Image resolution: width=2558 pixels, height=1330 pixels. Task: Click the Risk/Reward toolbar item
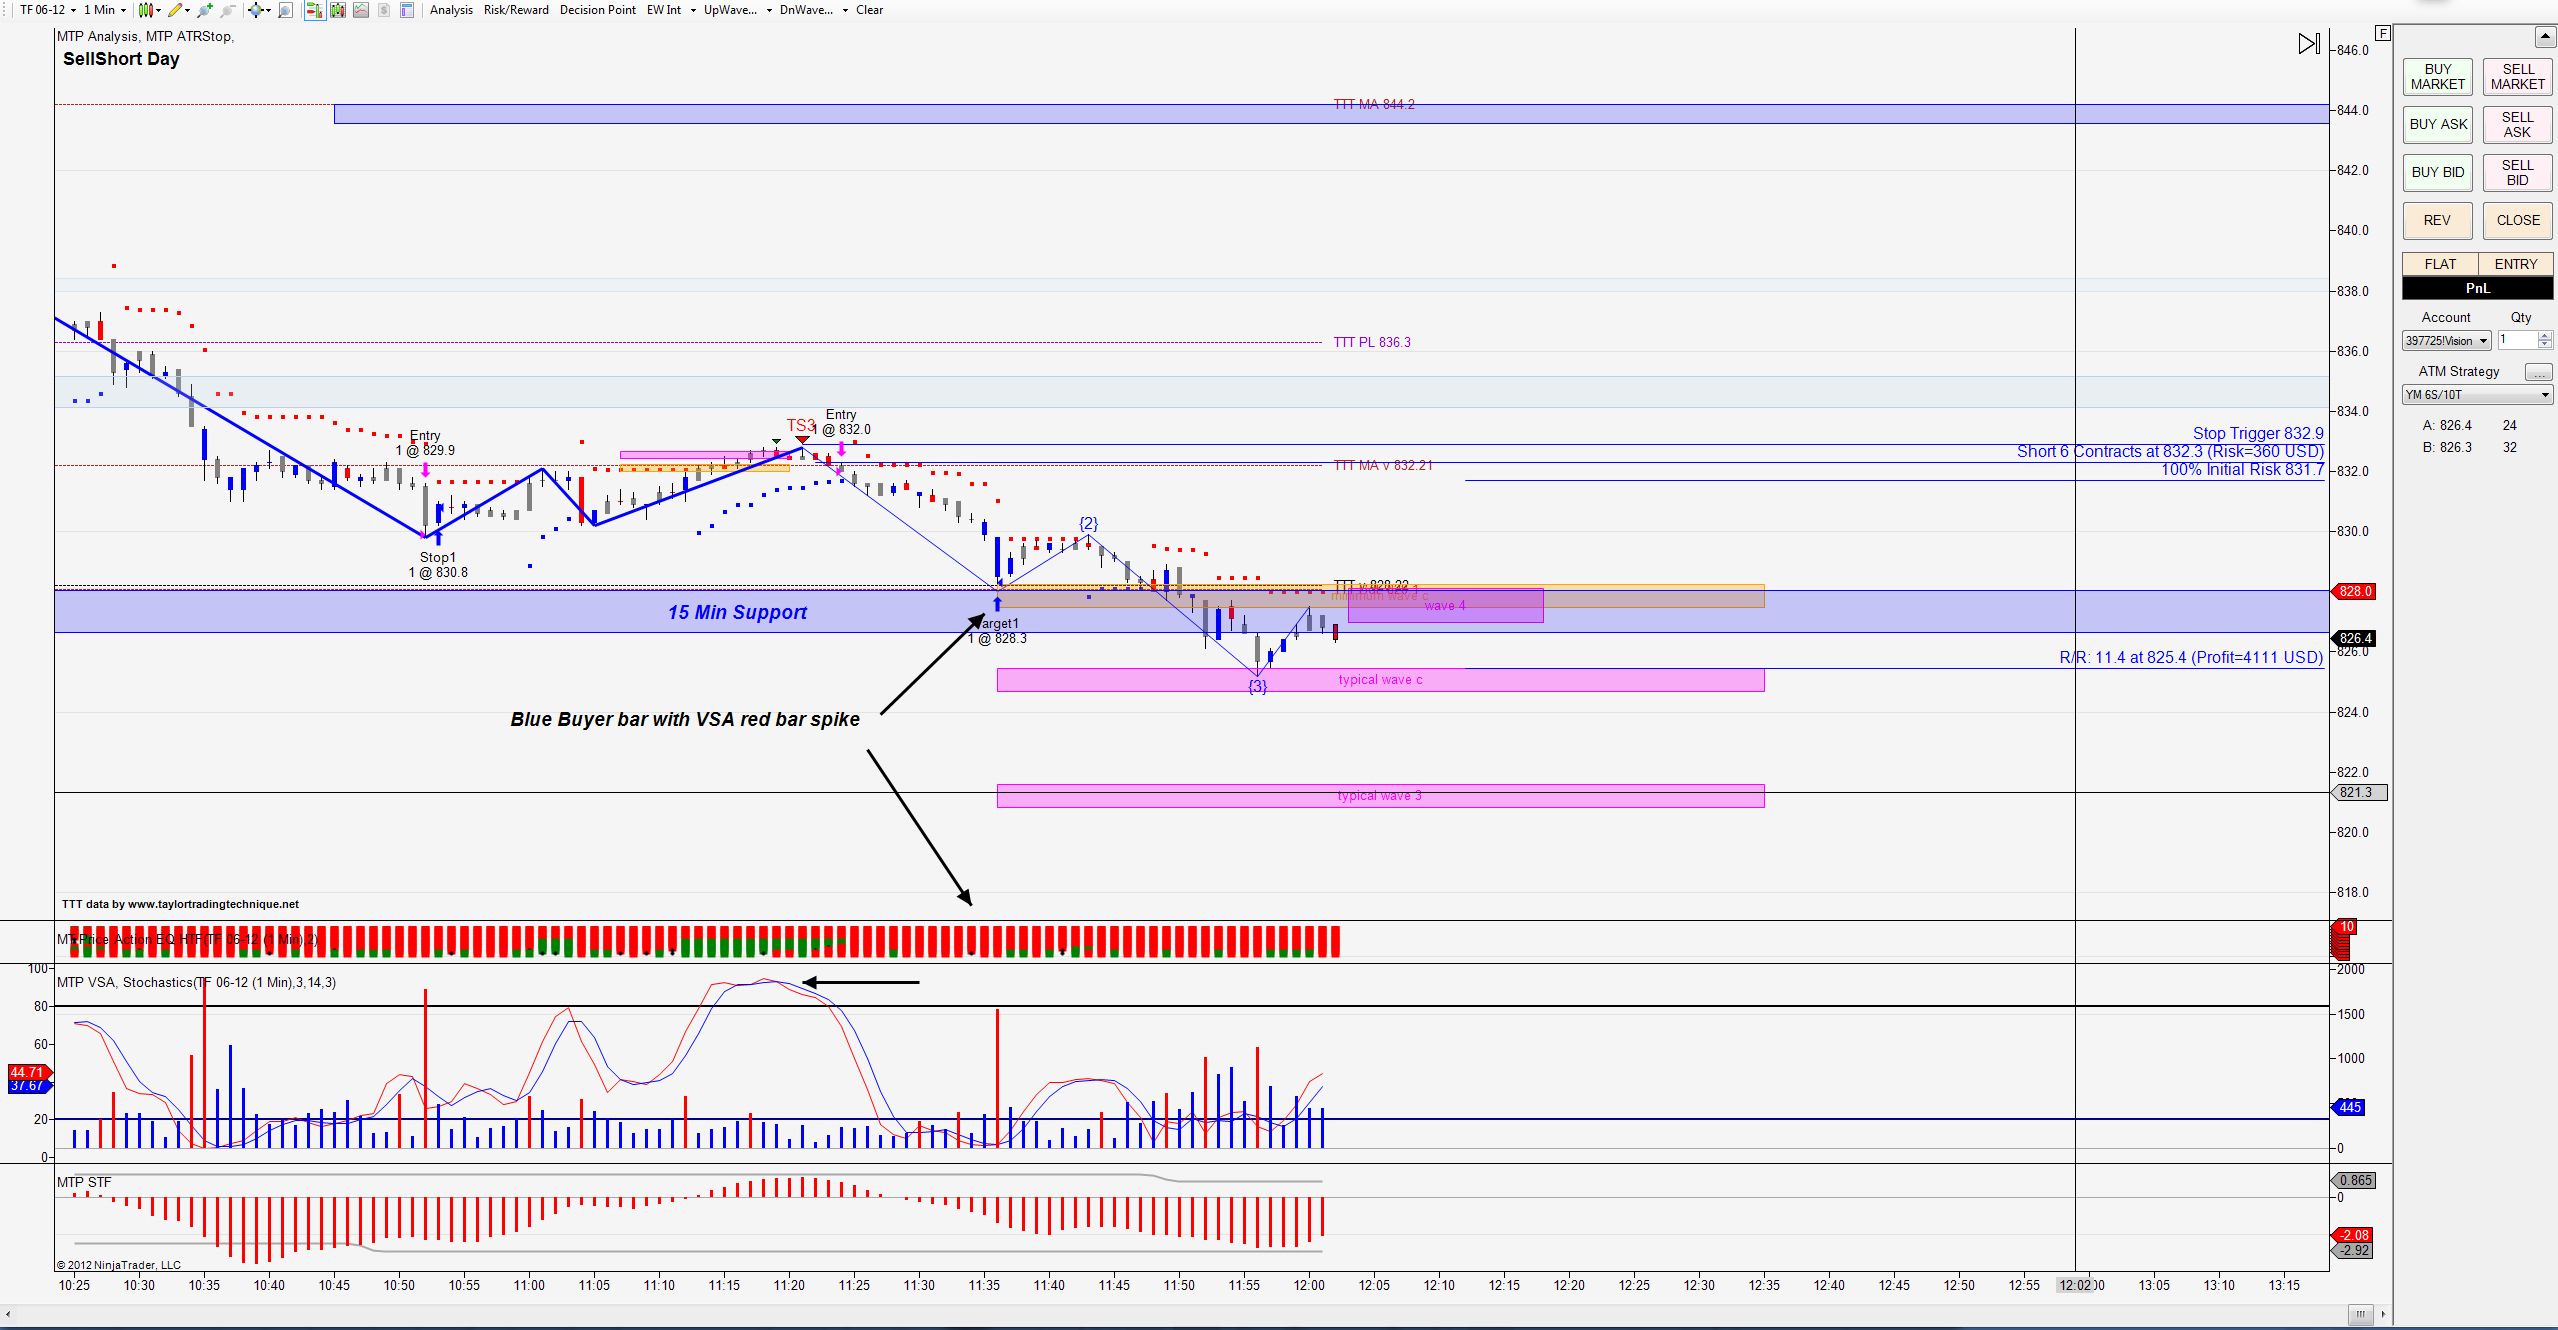pyautogui.click(x=516, y=10)
